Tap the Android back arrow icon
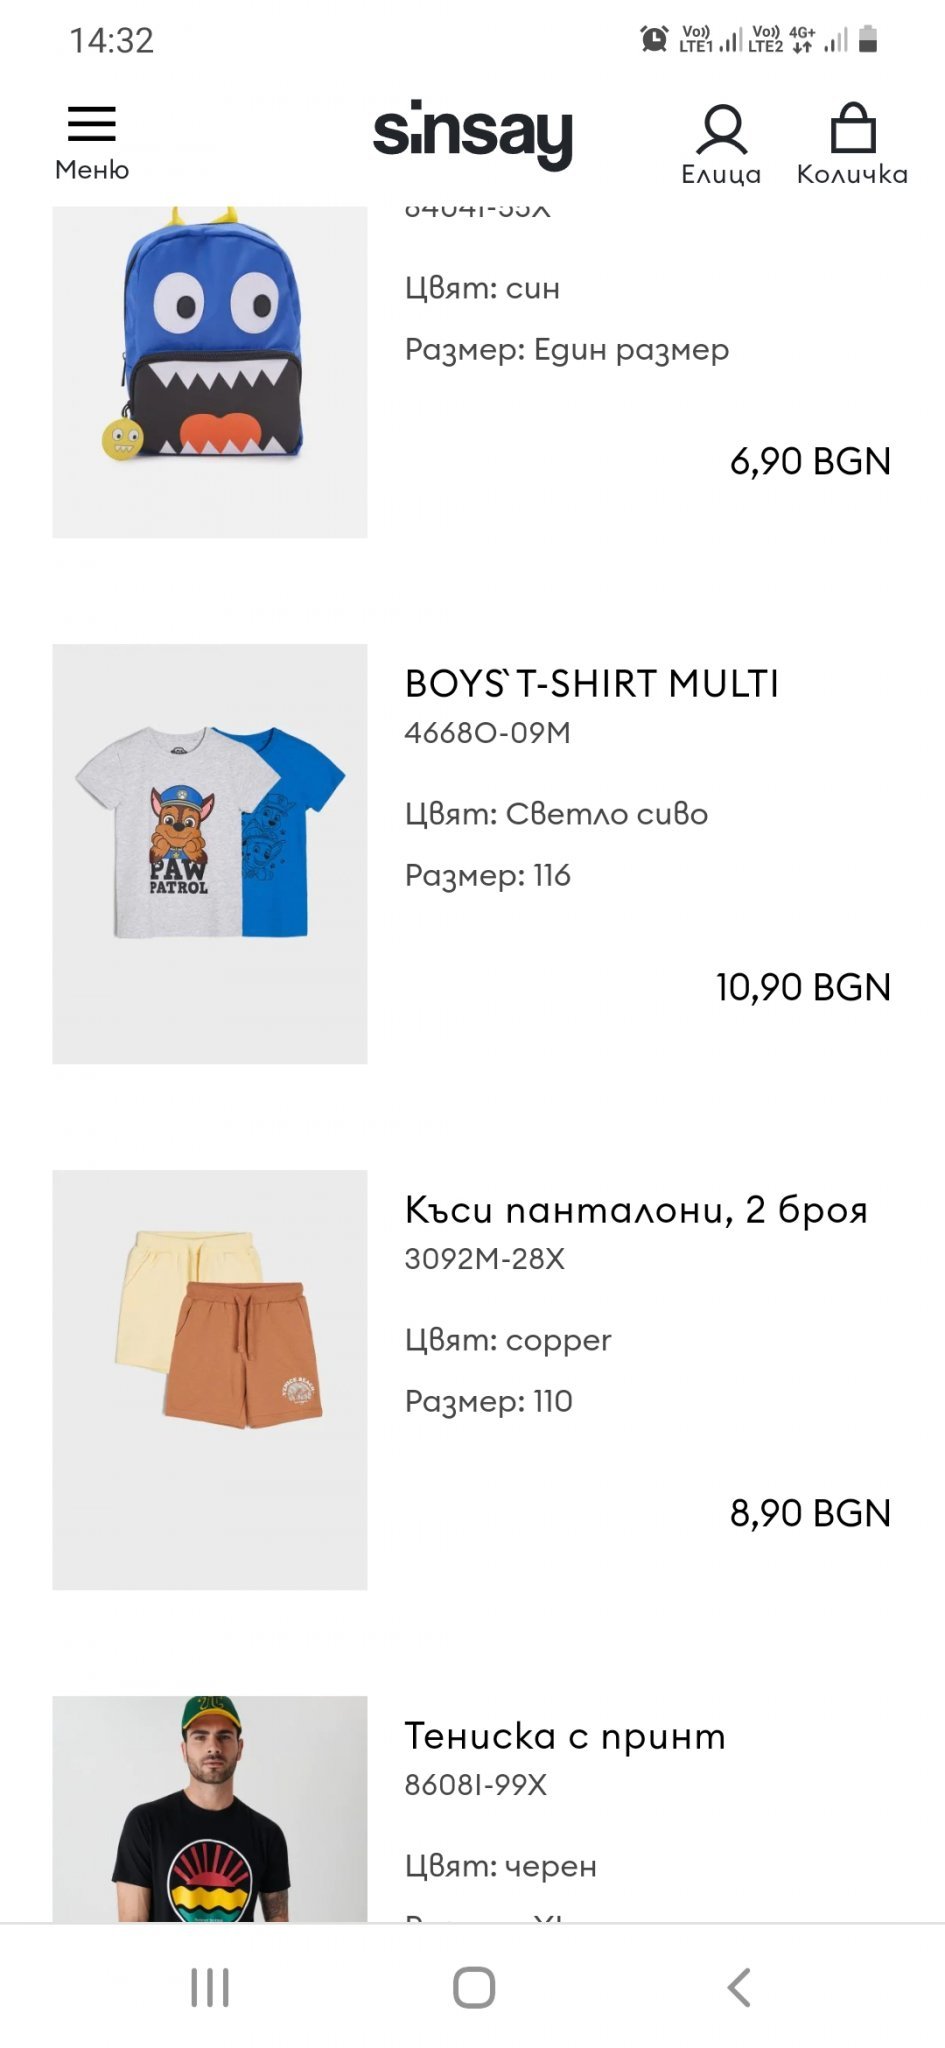Screen dimensions: 945x2048 [x=739, y=1987]
